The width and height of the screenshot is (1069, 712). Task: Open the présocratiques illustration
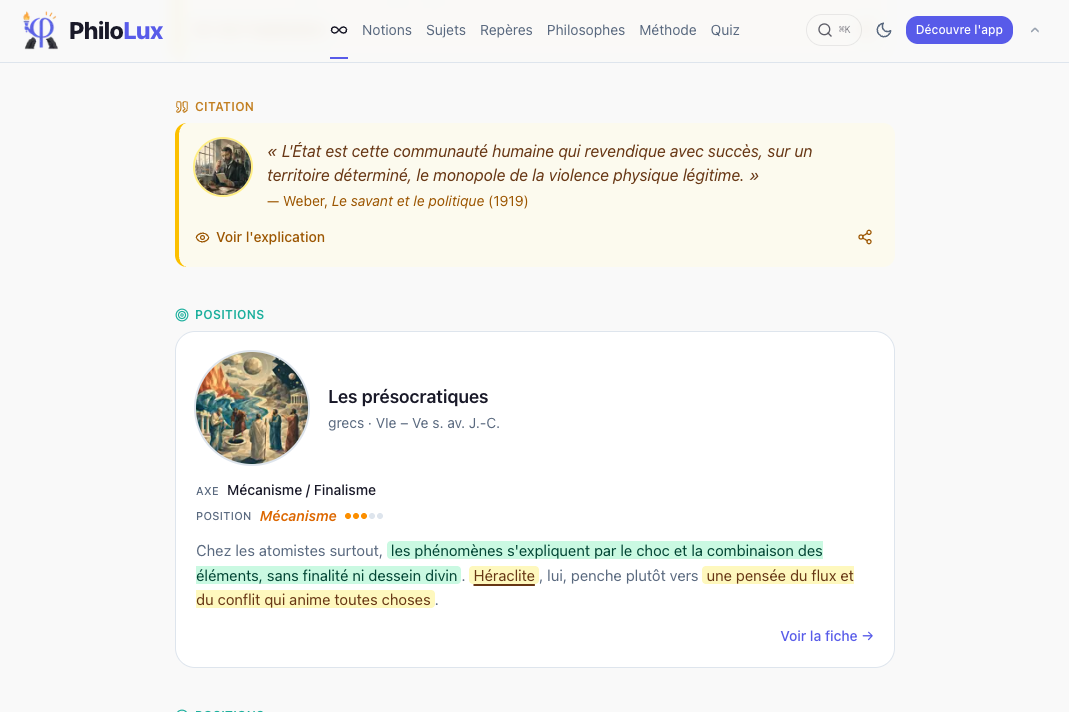[x=252, y=408]
